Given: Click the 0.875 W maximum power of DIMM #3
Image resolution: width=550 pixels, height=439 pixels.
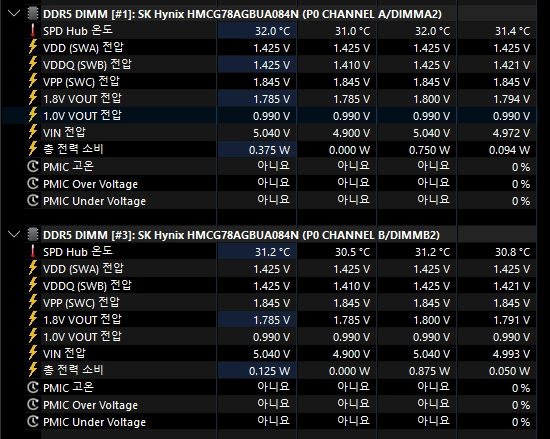Looking at the screenshot, I should click(x=429, y=371).
